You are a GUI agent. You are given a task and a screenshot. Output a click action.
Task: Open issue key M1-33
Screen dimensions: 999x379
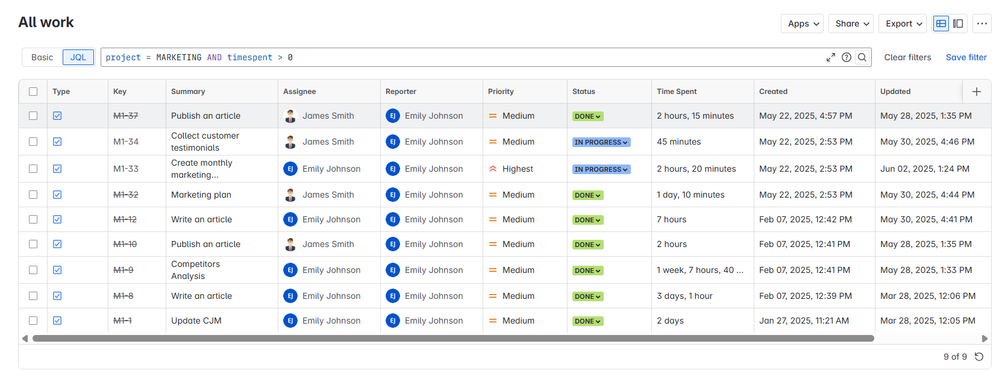click(126, 169)
